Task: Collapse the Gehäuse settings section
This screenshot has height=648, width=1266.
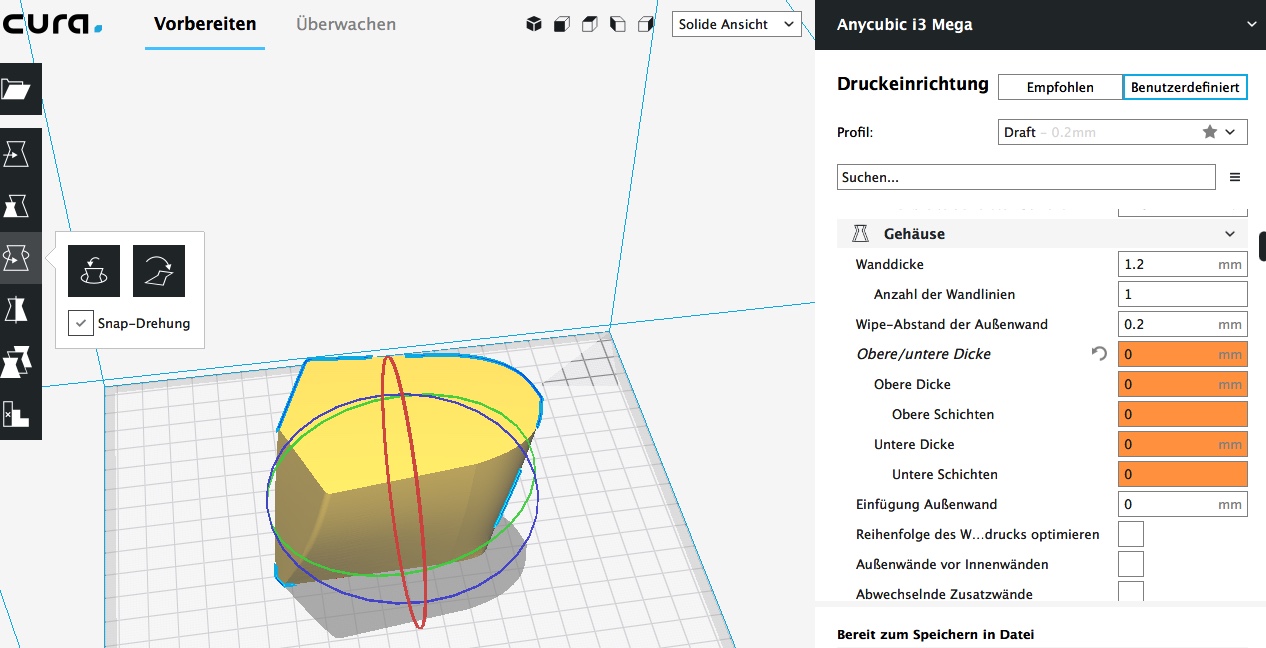Action: (1230, 234)
